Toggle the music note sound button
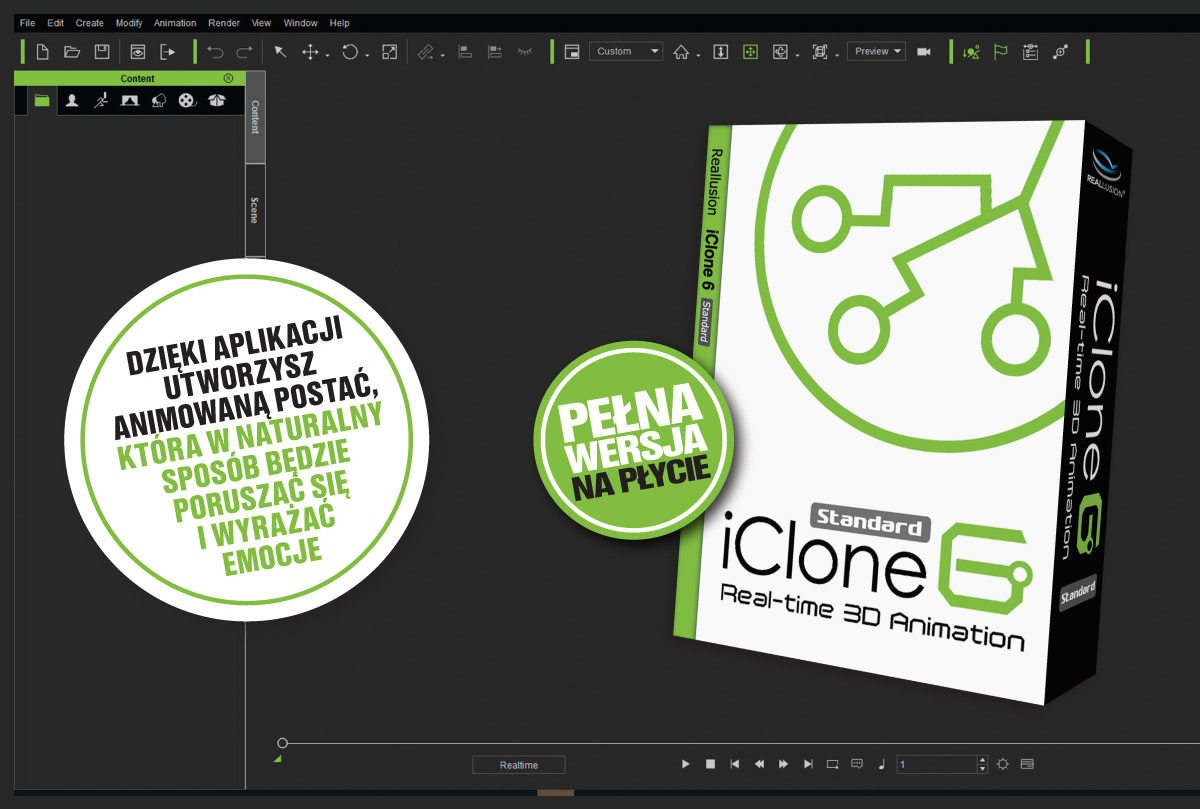Screen dimensions: 1200x809 (881, 764)
